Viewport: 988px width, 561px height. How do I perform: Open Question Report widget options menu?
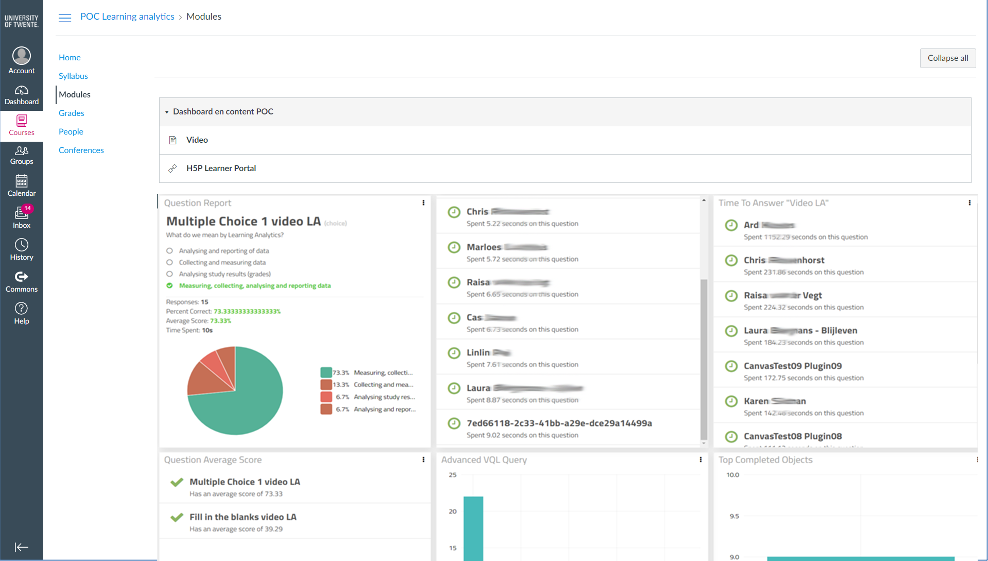[423, 203]
